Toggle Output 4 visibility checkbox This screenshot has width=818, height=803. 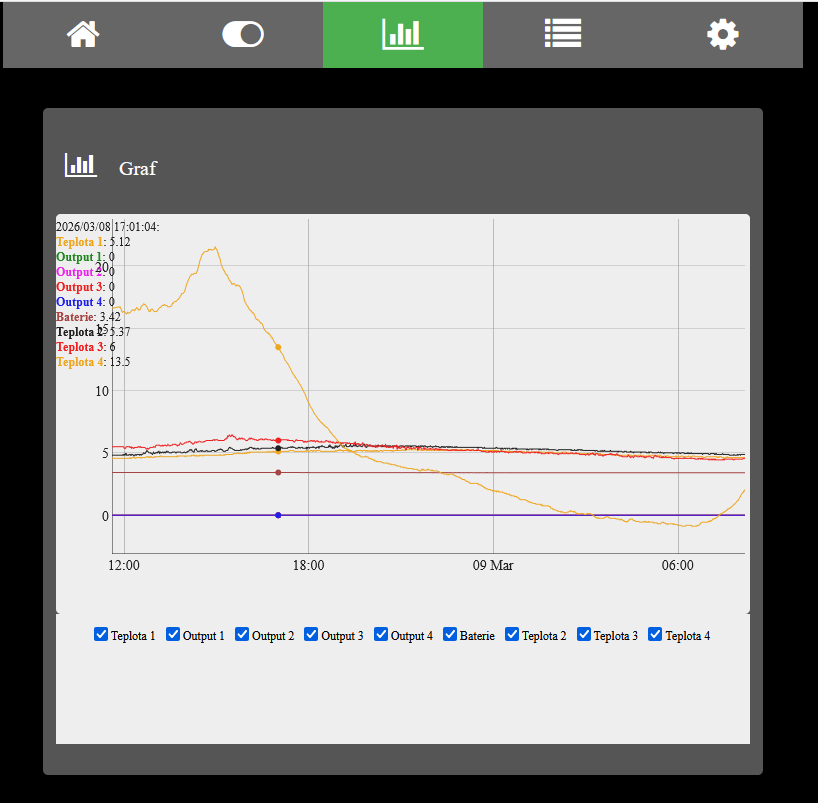[381, 634]
